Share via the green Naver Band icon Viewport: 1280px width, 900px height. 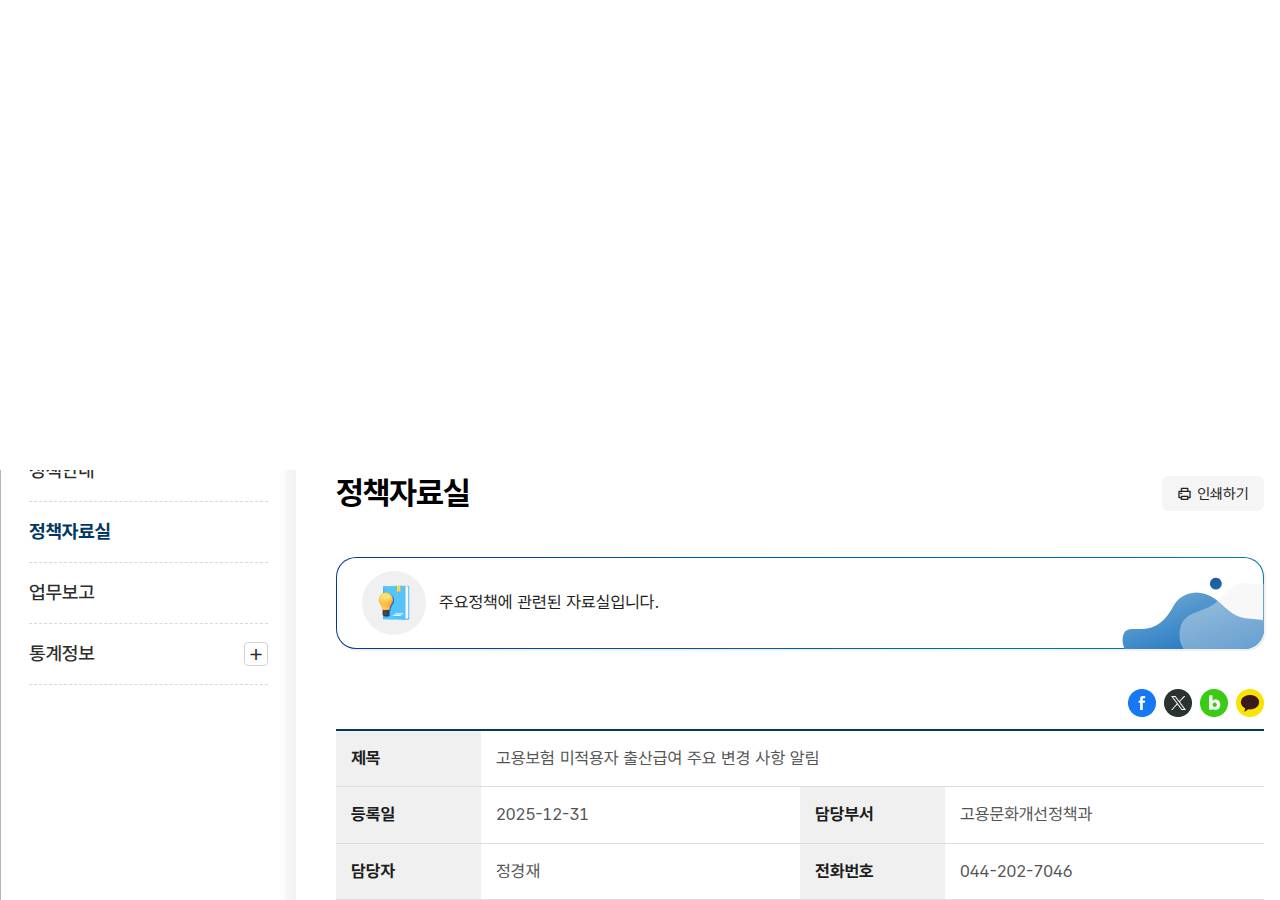1213,703
